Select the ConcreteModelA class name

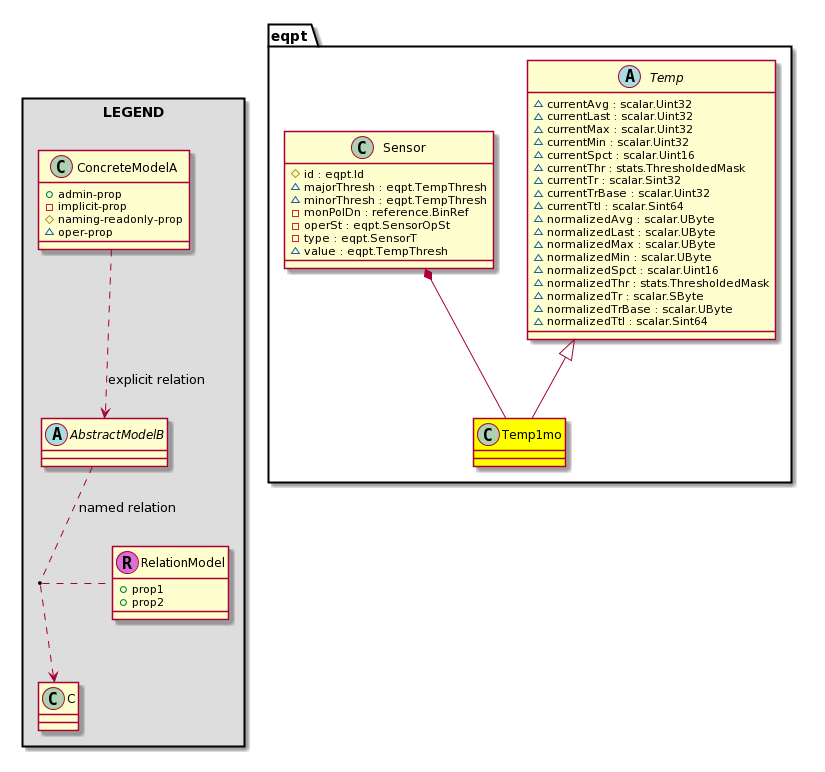(127, 167)
